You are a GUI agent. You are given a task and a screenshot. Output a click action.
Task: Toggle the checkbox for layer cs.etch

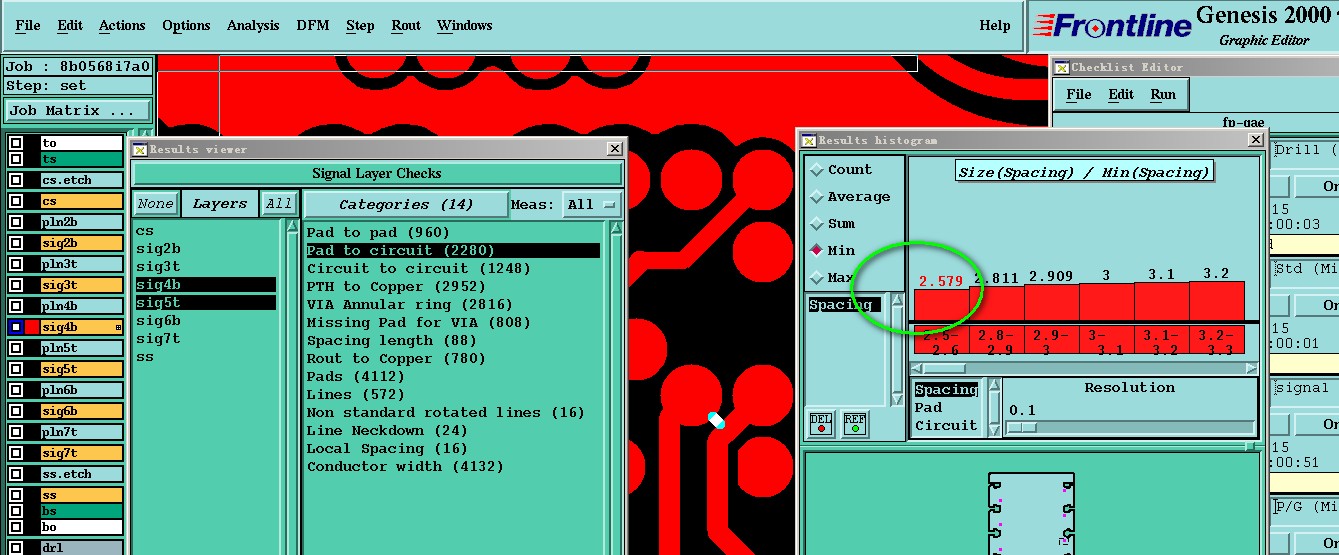[16, 180]
